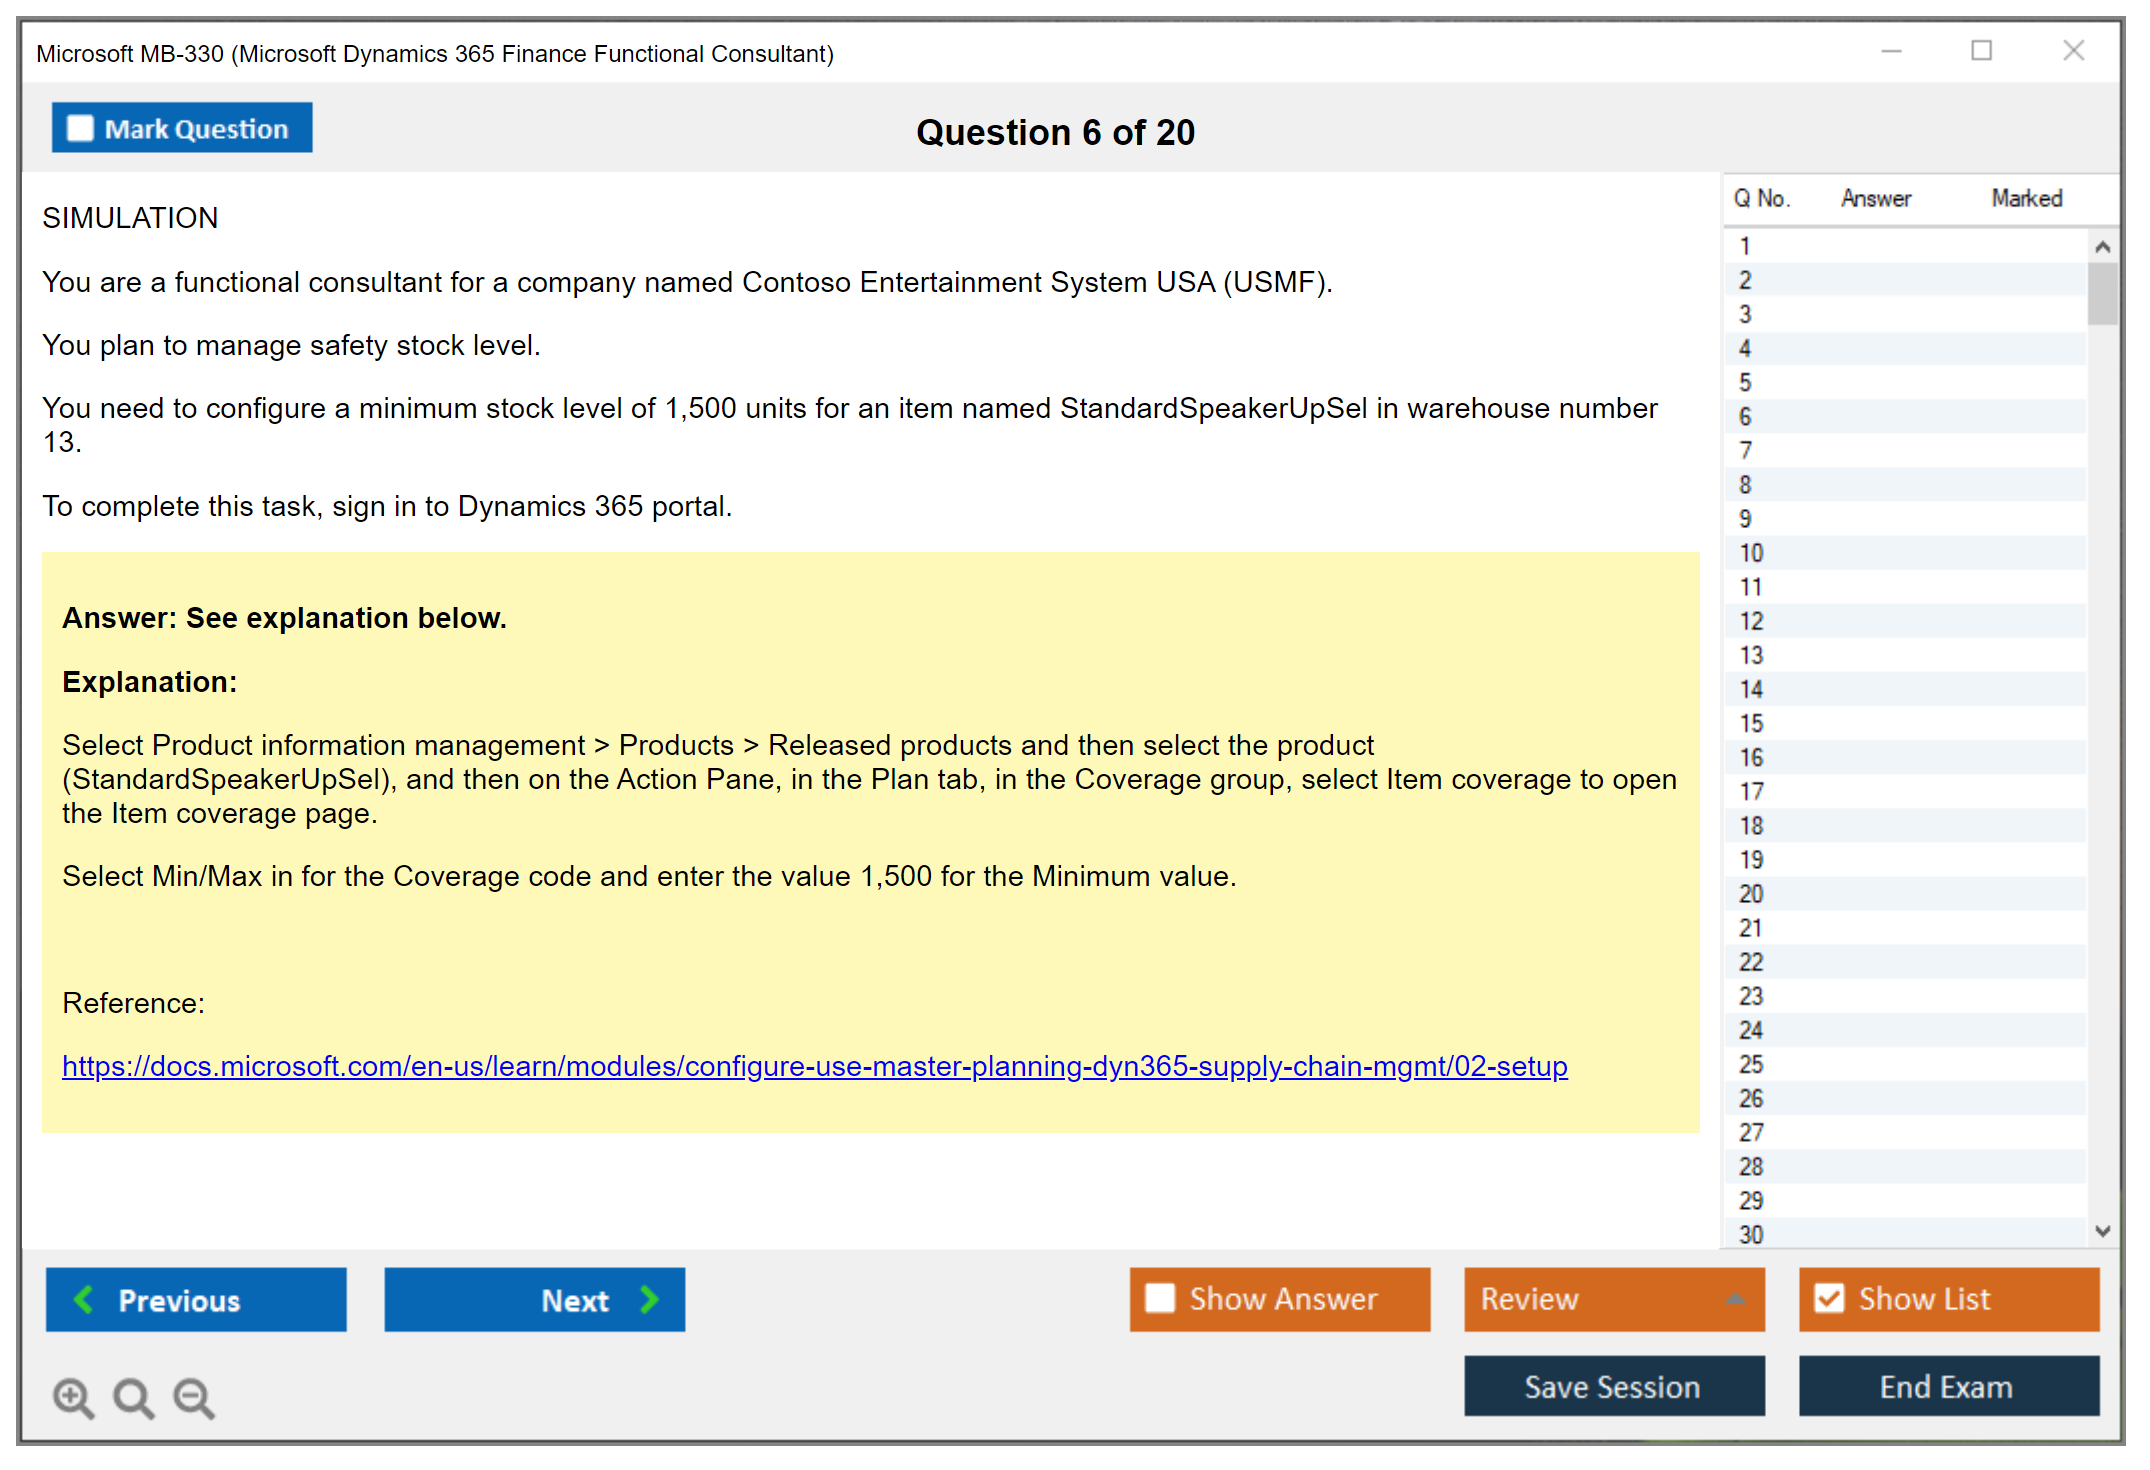Maximize the exam window
This screenshot has width=2150, height=1470.
tap(1981, 51)
